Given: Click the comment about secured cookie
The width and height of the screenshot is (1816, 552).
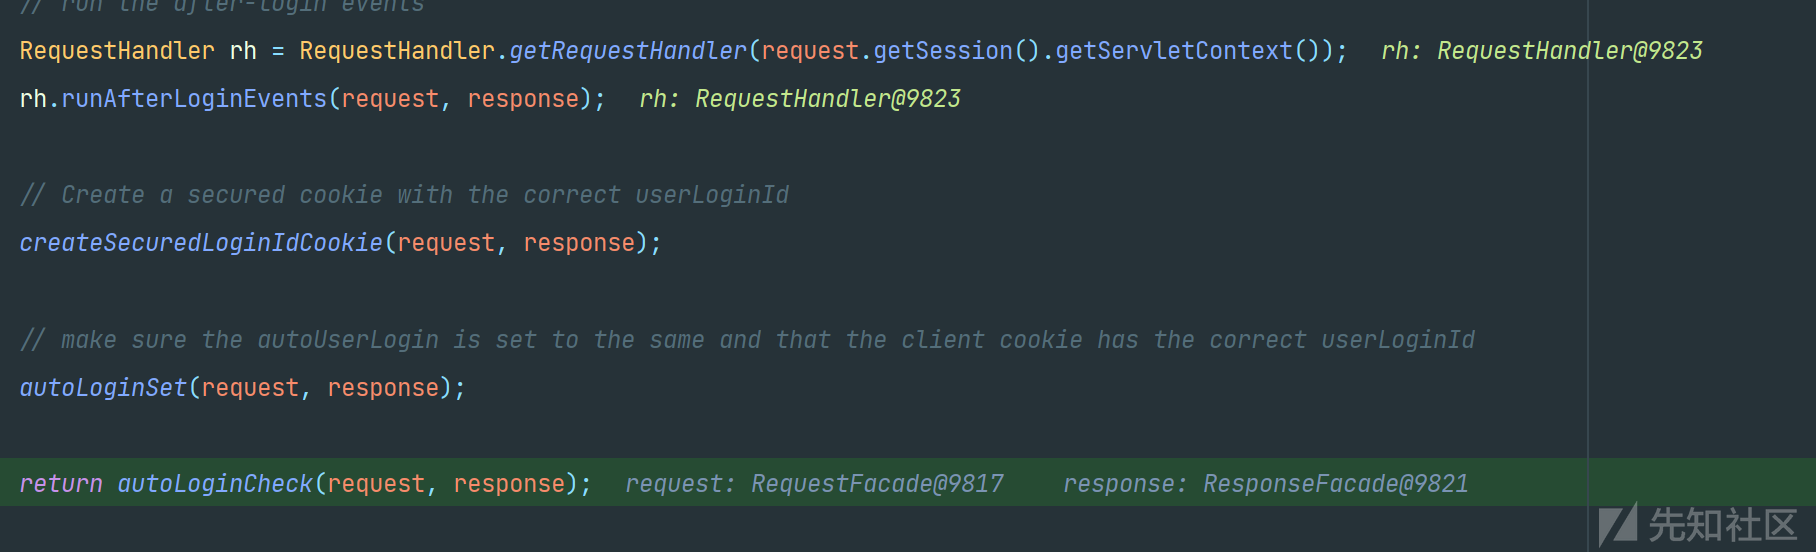Looking at the screenshot, I should pyautogui.click(x=404, y=195).
